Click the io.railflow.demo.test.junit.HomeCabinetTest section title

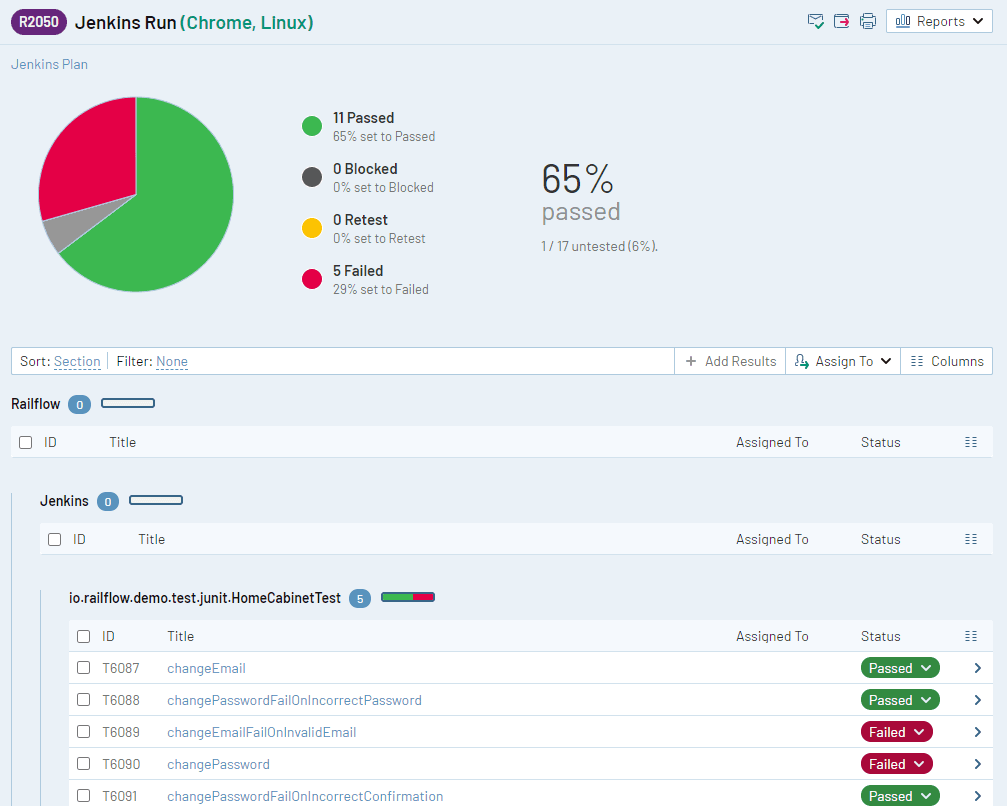click(x=205, y=598)
